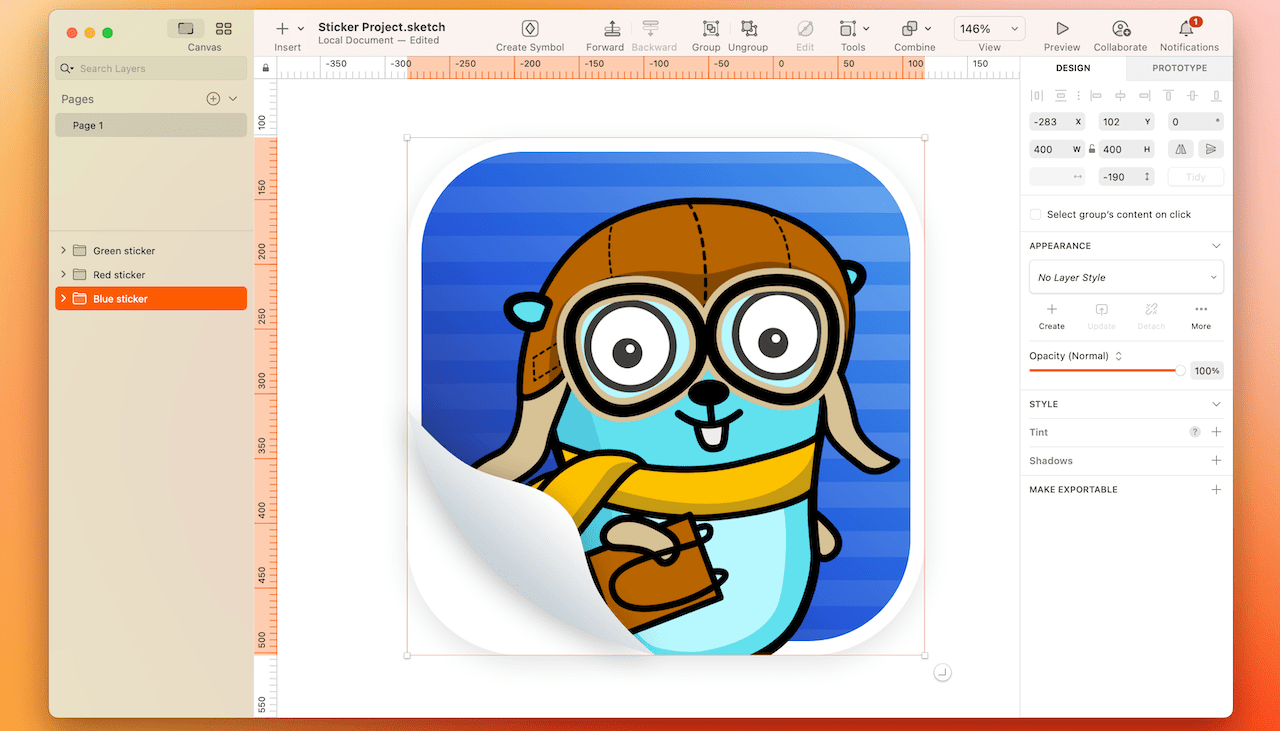
Task: Toggle the grid view mode next to Canvas
Action: [222, 29]
